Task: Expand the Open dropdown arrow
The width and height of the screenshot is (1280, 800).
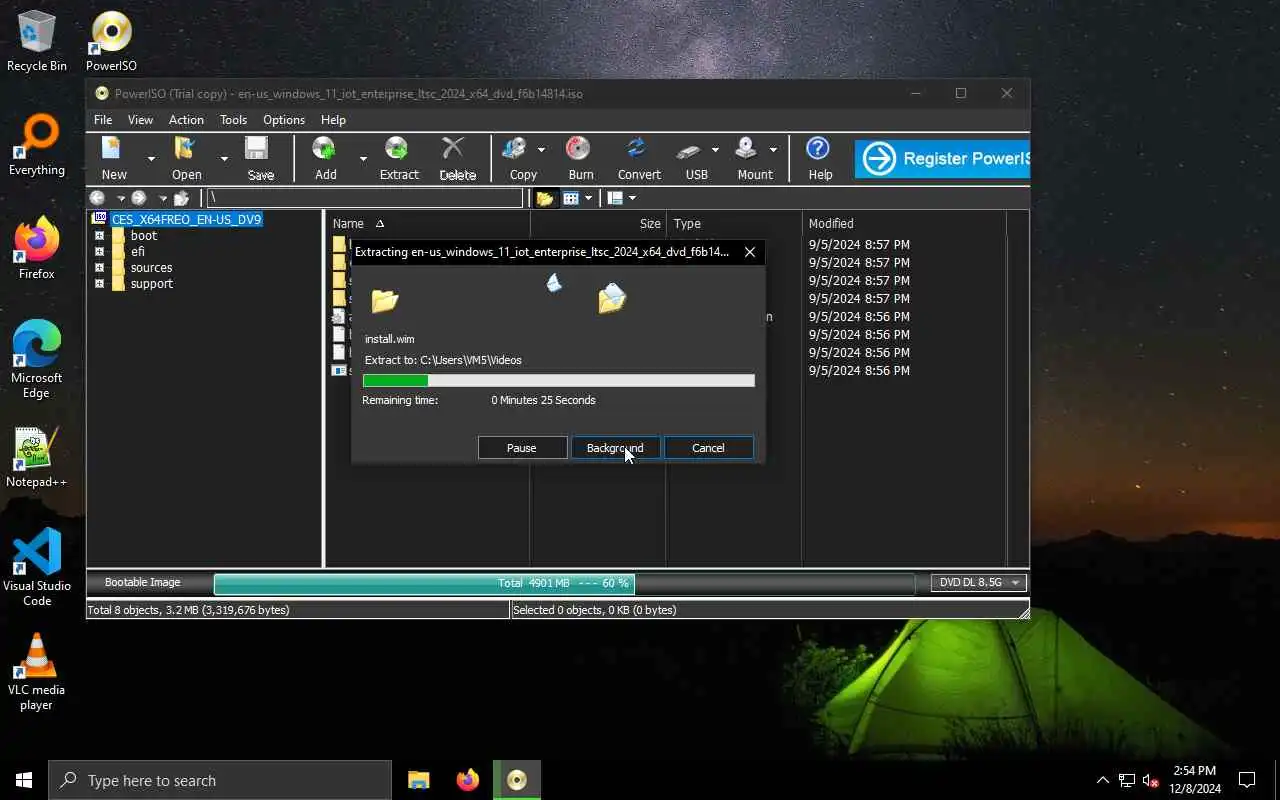Action: (224, 158)
